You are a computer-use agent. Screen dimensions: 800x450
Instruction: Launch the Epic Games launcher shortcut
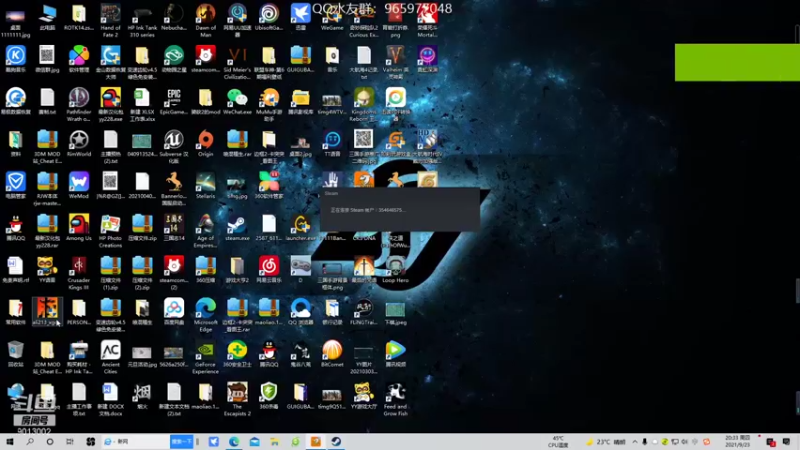pos(174,102)
